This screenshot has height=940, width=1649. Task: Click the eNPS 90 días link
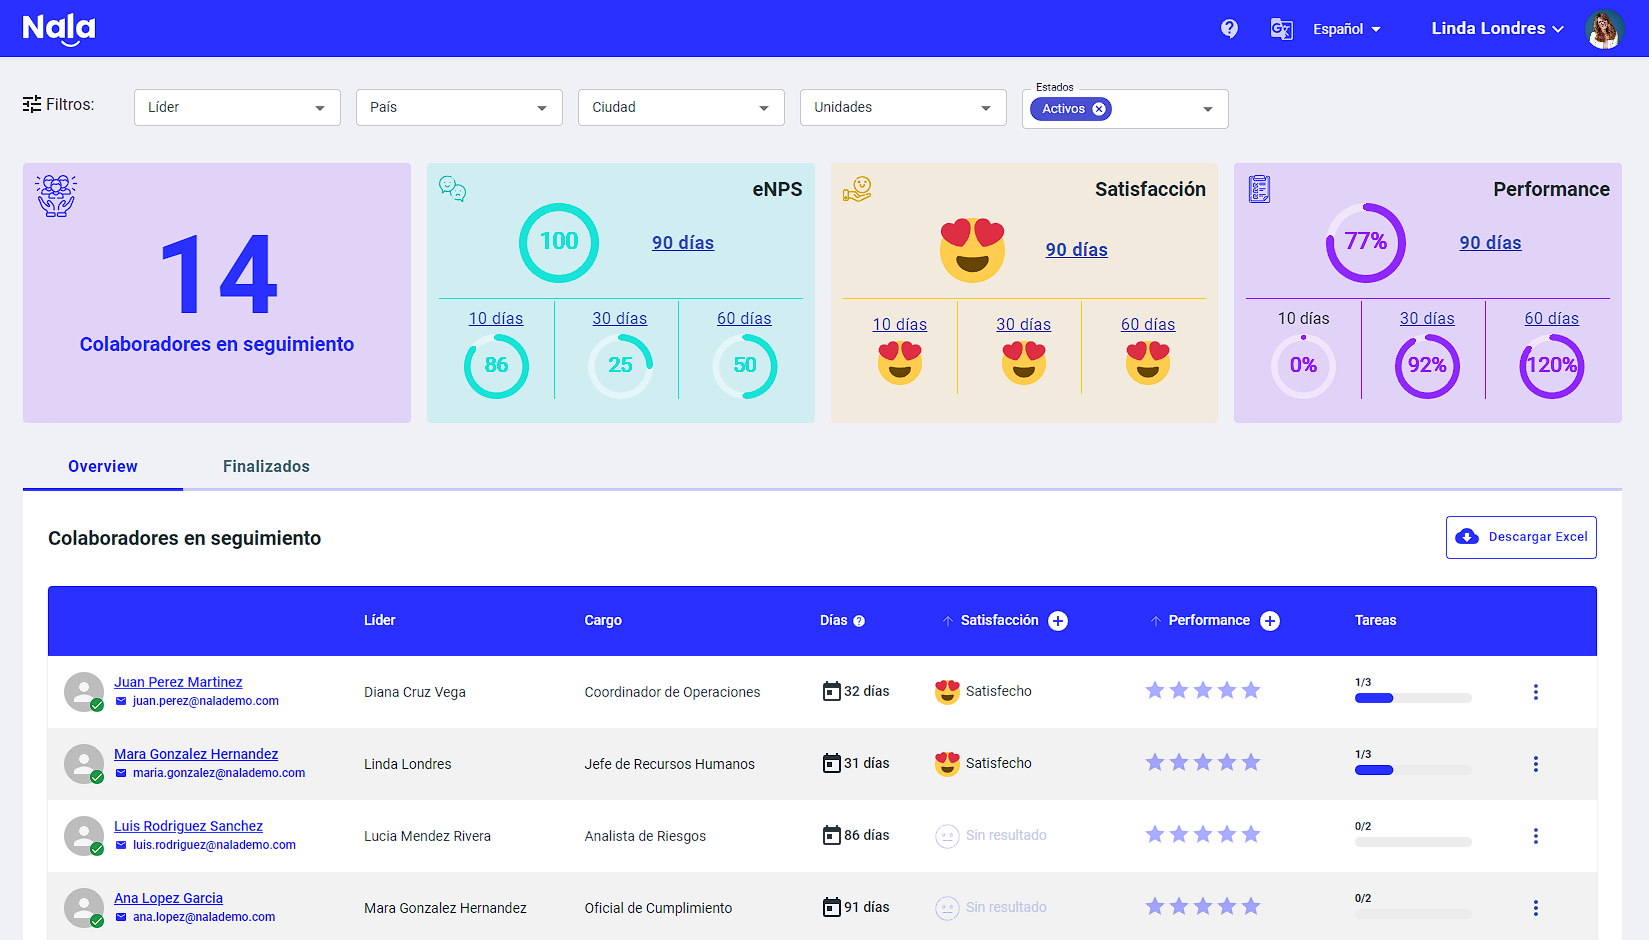(x=683, y=243)
